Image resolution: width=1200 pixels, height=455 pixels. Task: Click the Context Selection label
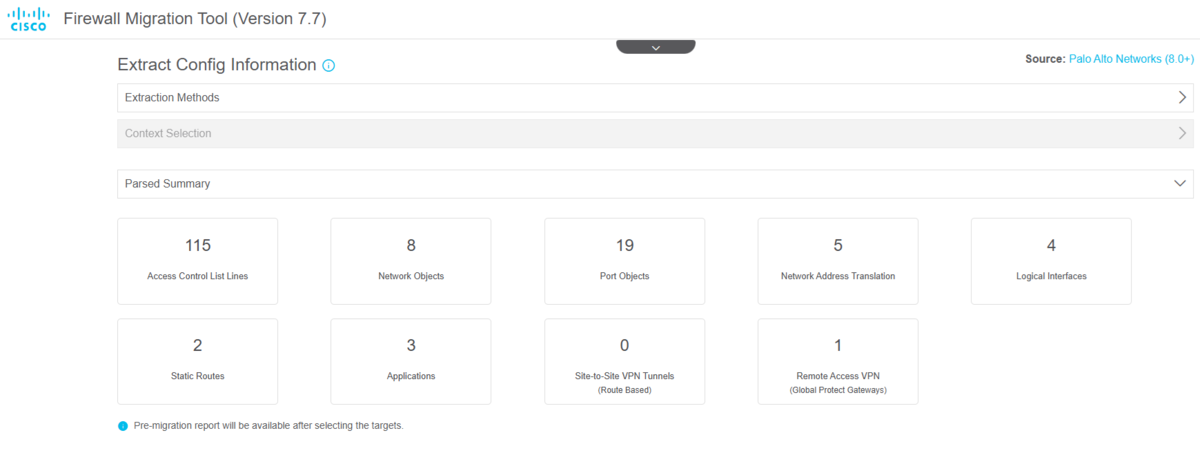(x=168, y=133)
